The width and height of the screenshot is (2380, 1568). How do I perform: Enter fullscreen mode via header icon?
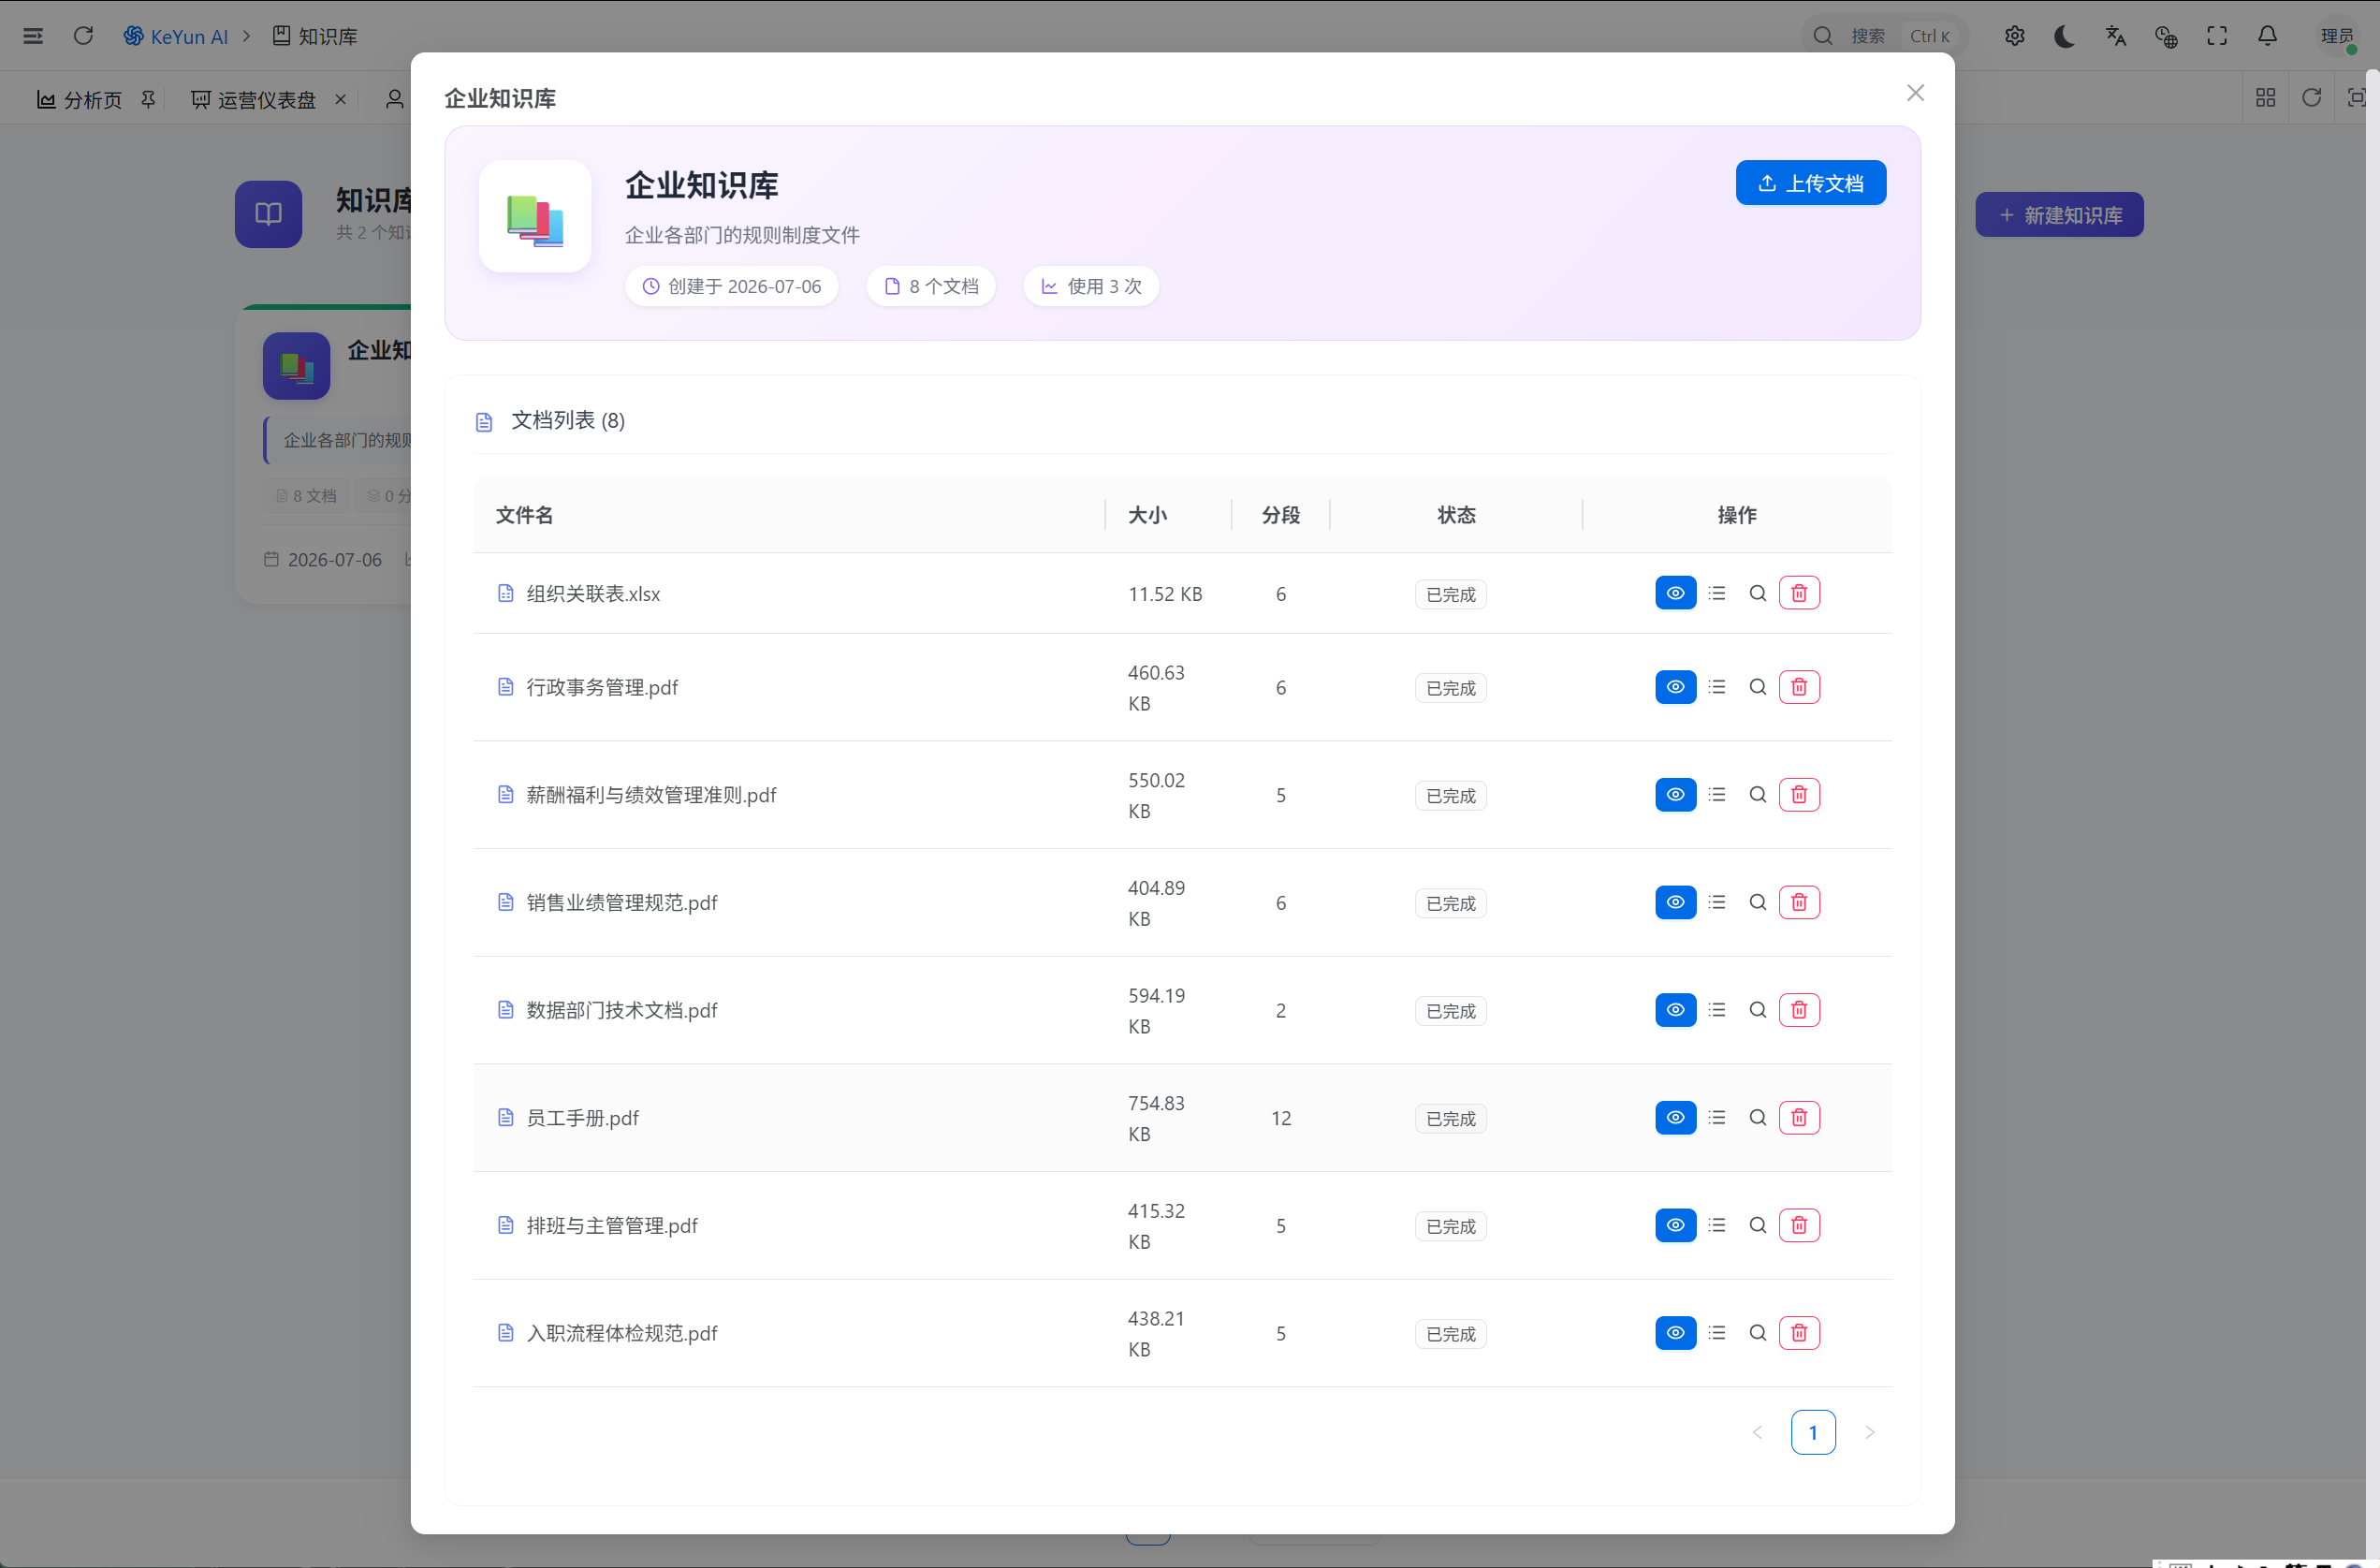tap(2217, 36)
